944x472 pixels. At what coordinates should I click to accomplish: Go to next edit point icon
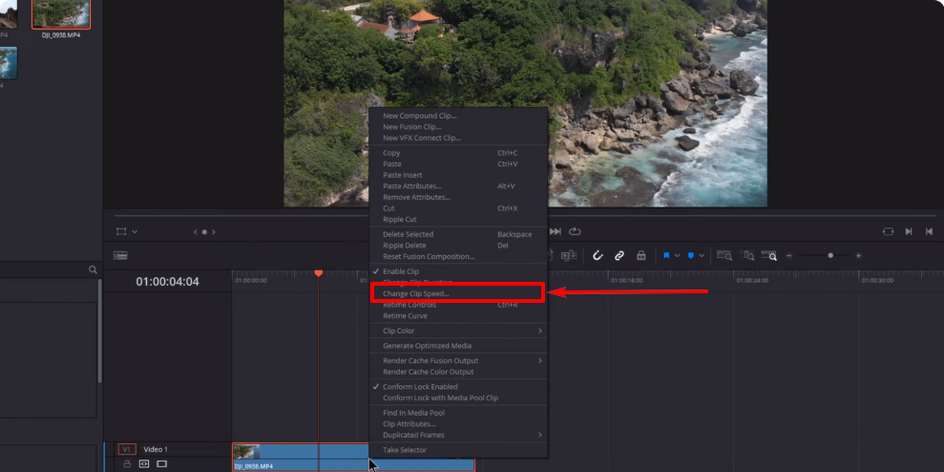click(908, 232)
